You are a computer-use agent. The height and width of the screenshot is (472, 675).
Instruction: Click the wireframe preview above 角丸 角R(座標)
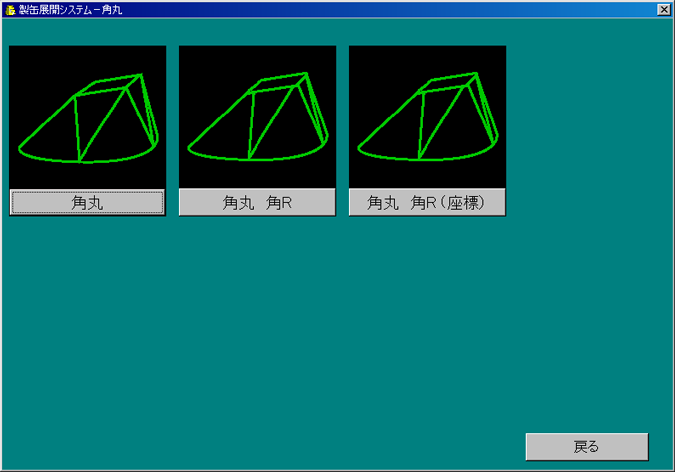(x=427, y=117)
